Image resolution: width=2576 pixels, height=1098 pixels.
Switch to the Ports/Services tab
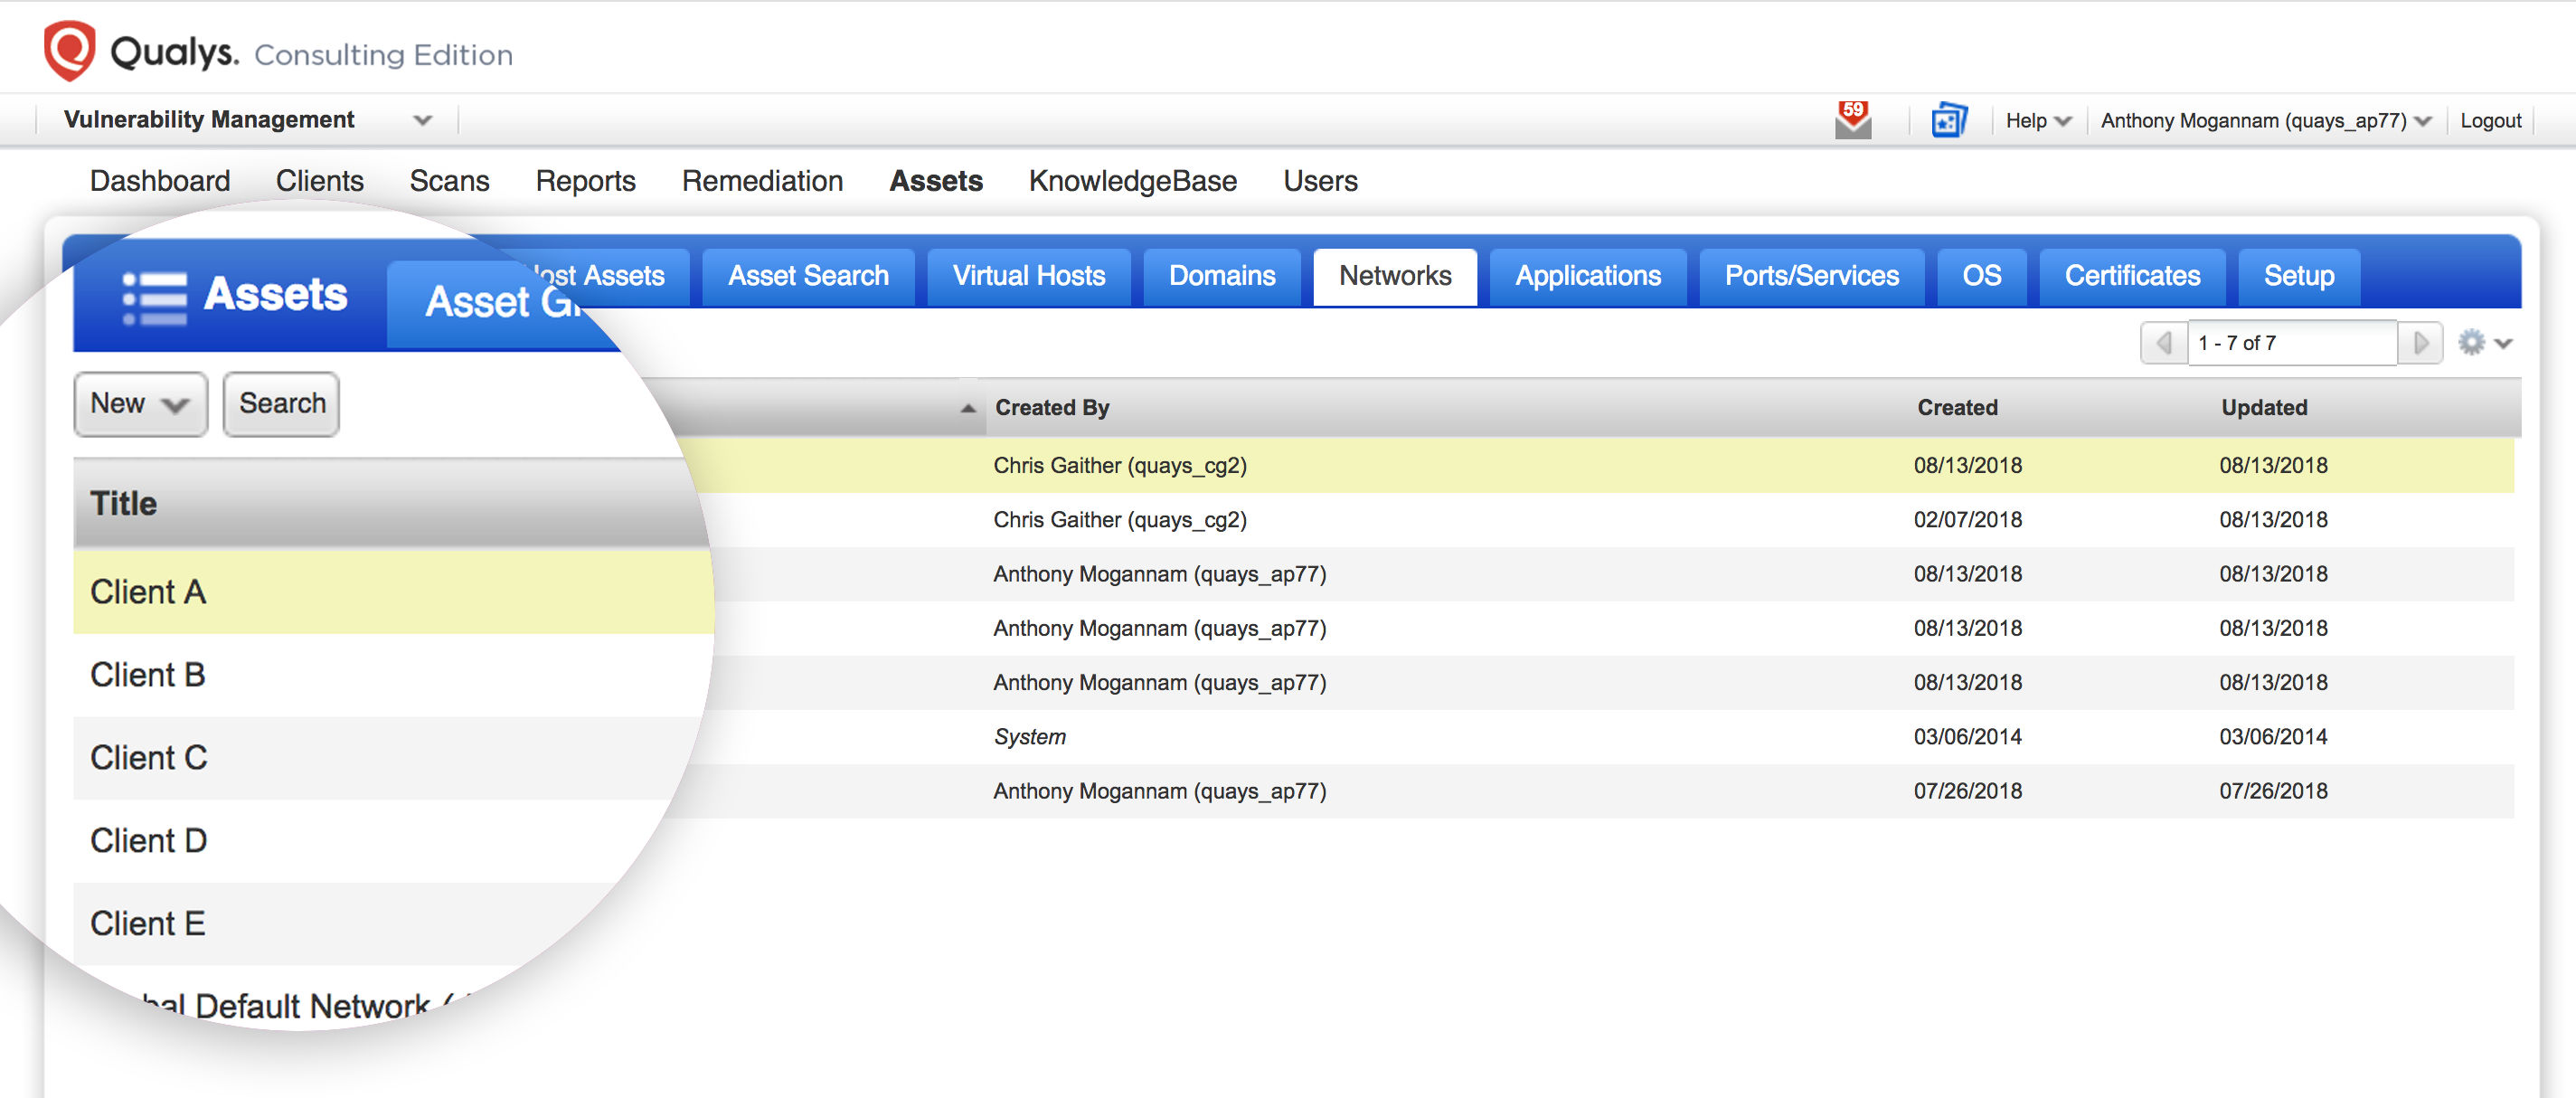(x=1811, y=276)
